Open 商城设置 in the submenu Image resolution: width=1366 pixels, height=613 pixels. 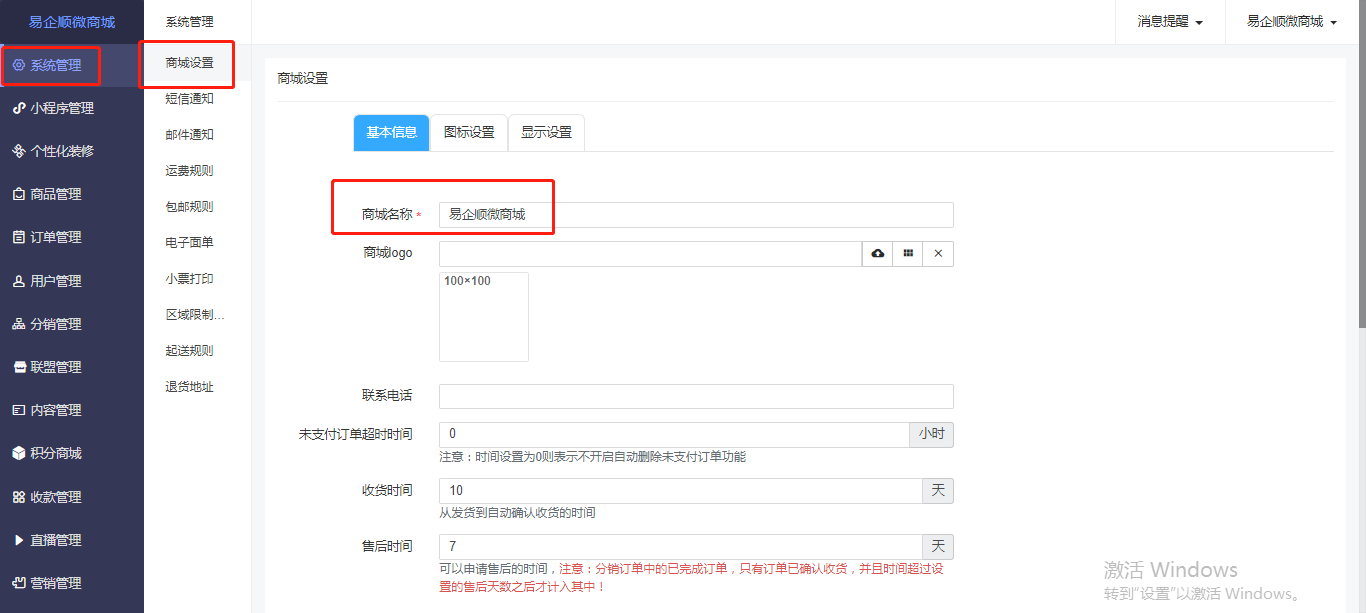(x=190, y=63)
